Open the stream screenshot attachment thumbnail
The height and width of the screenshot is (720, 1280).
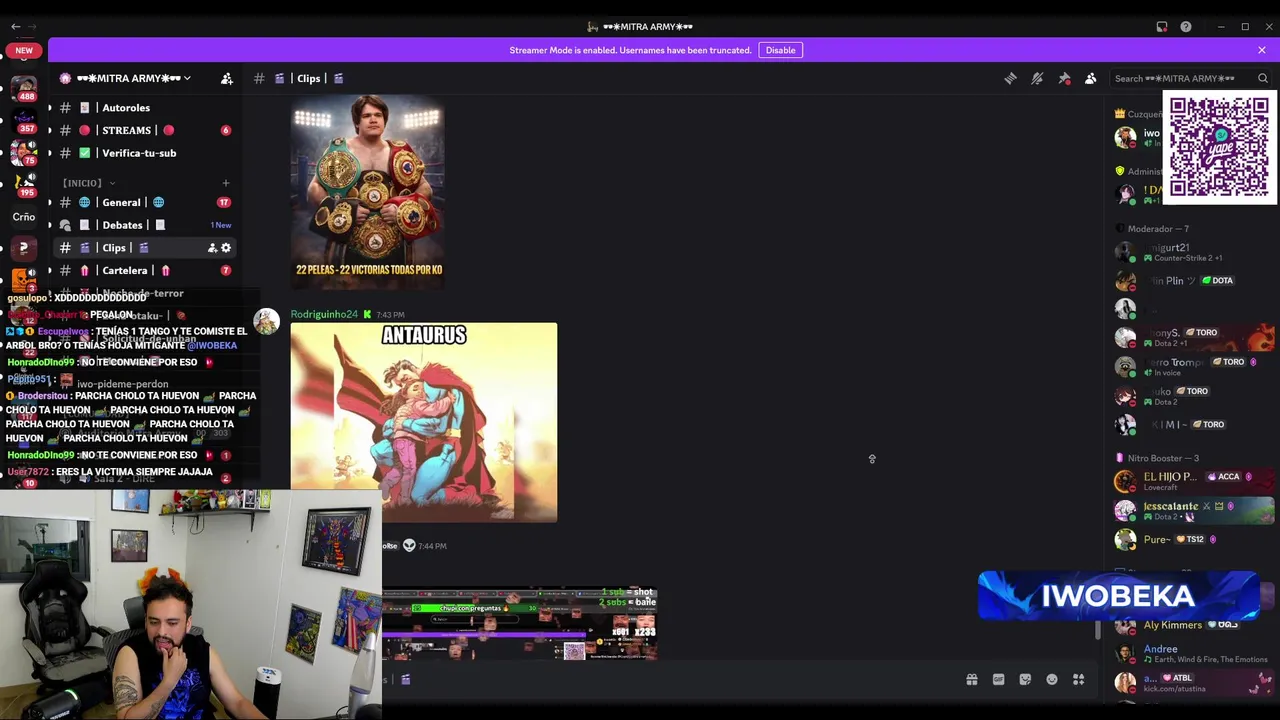point(519,623)
